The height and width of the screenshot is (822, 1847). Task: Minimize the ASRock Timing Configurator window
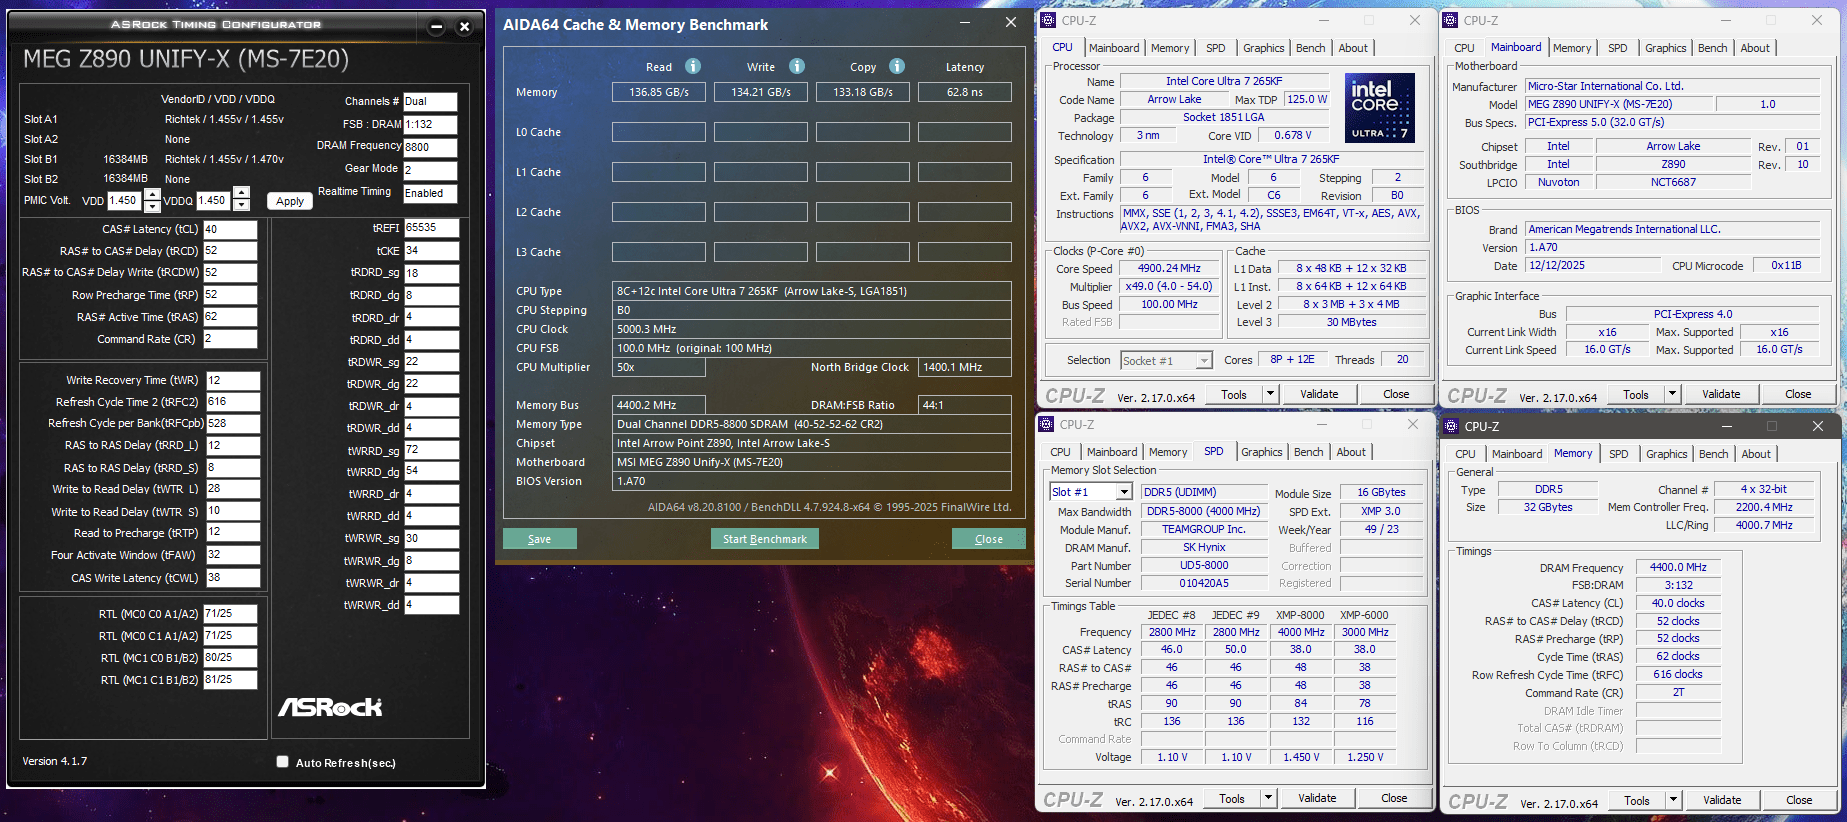pyautogui.click(x=436, y=27)
